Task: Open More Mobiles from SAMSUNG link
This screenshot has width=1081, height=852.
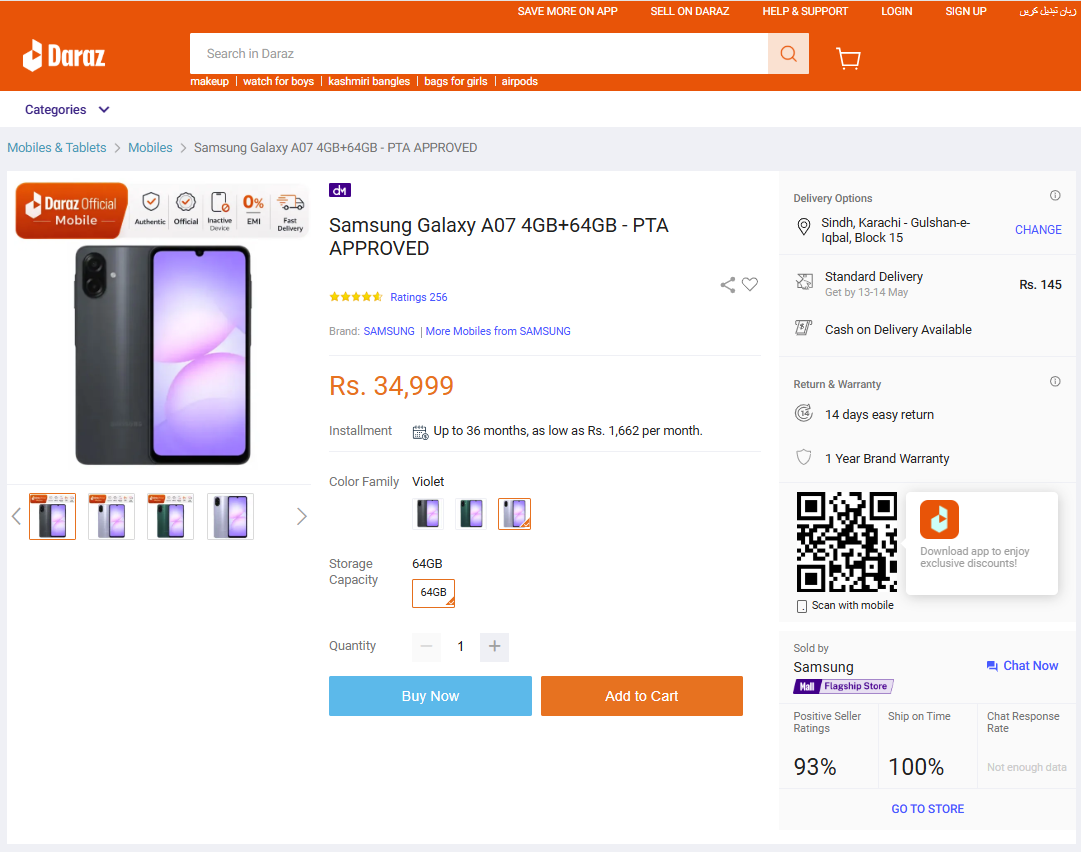Action: [x=498, y=331]
